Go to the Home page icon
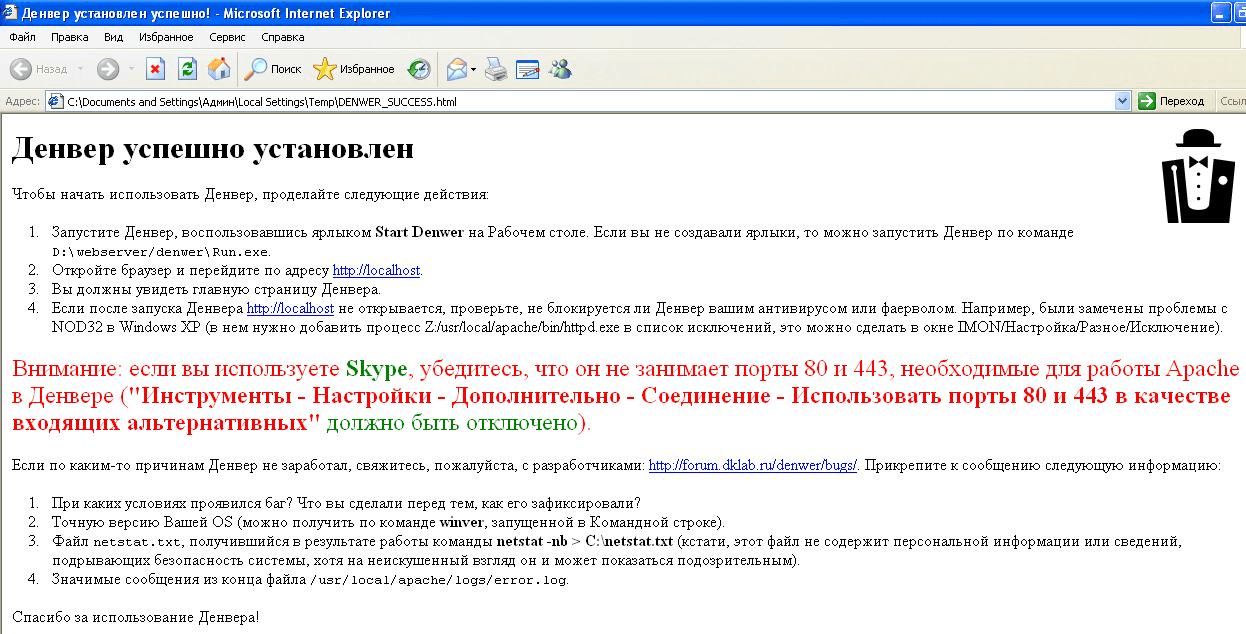Image resolution: width=1246 pixels, height=634 pixels. tap(219, 69)
